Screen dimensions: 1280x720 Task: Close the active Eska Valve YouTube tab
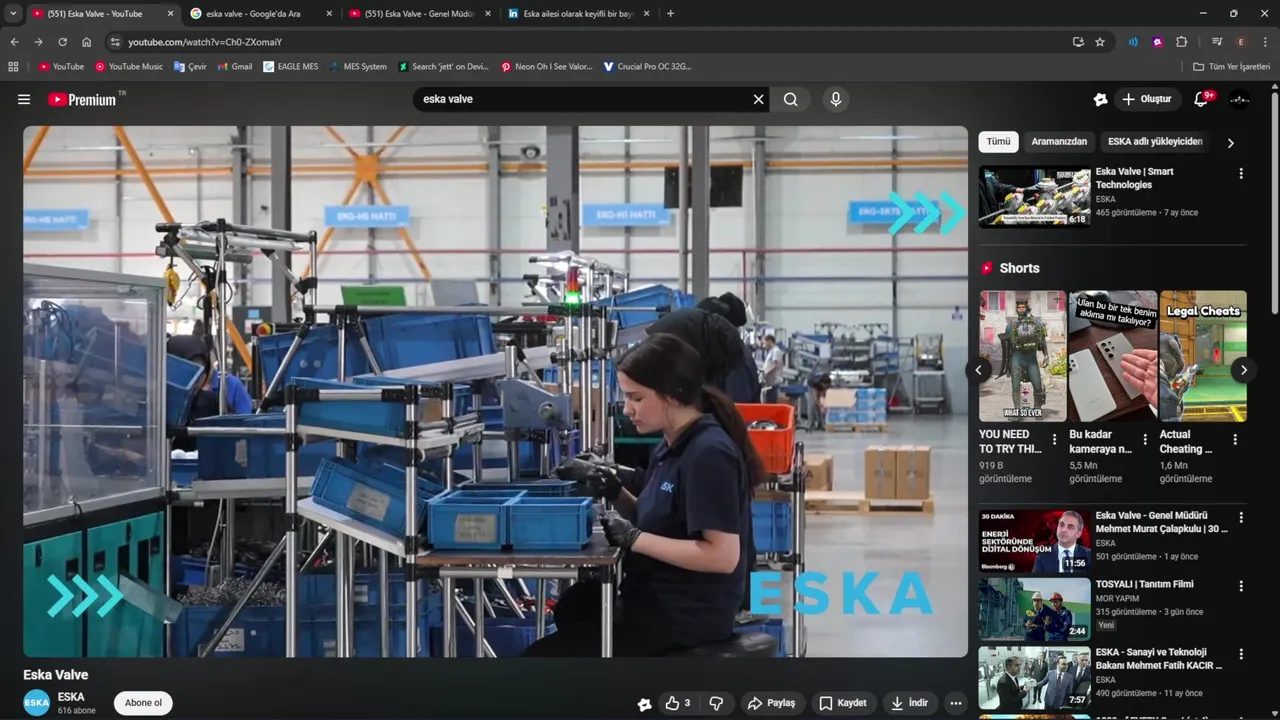170,13
